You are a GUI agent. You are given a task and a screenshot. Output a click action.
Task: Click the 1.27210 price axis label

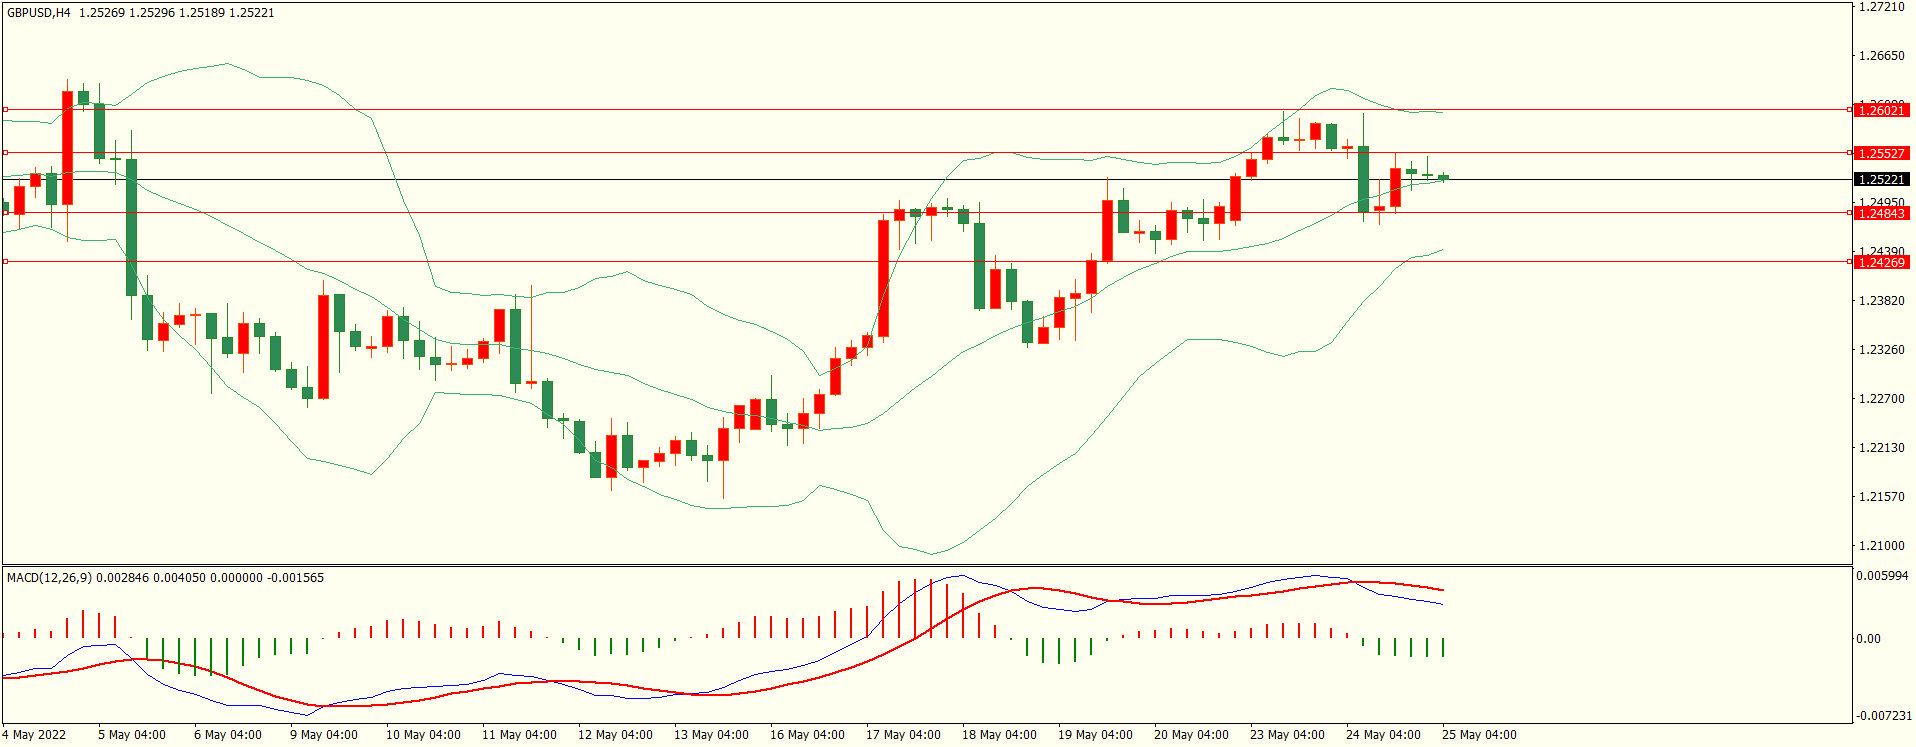[1881, 7]
